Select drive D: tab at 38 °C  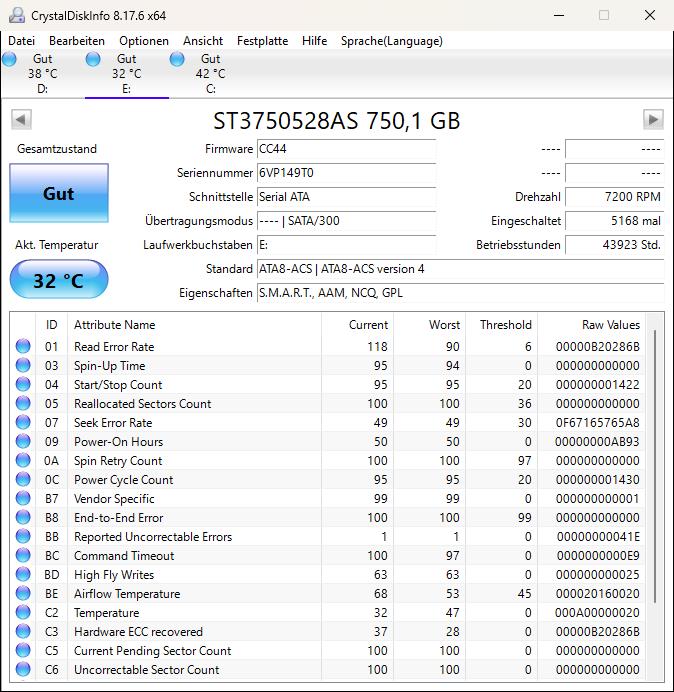(x=42, y=73)
